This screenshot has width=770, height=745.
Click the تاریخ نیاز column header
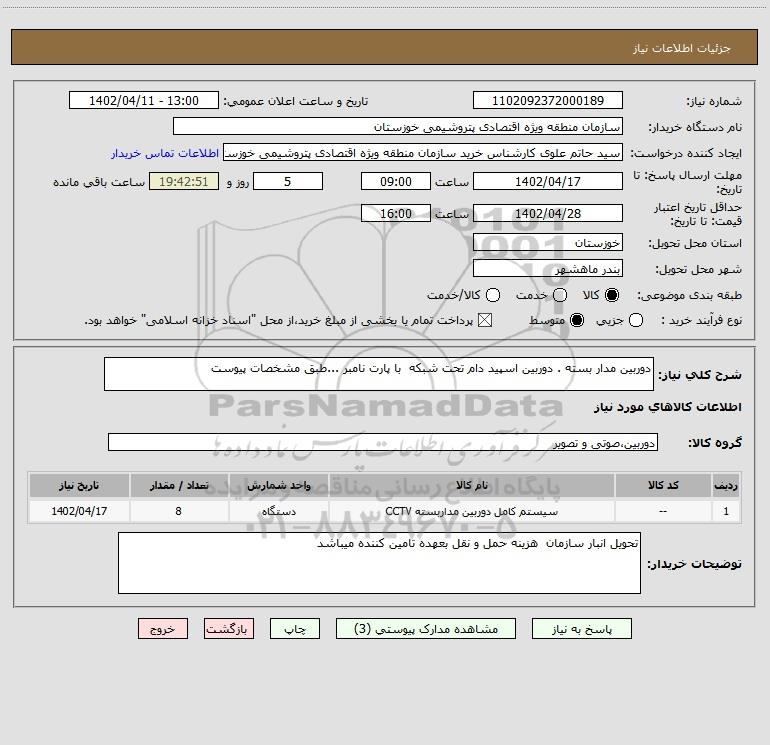point(79,485)
